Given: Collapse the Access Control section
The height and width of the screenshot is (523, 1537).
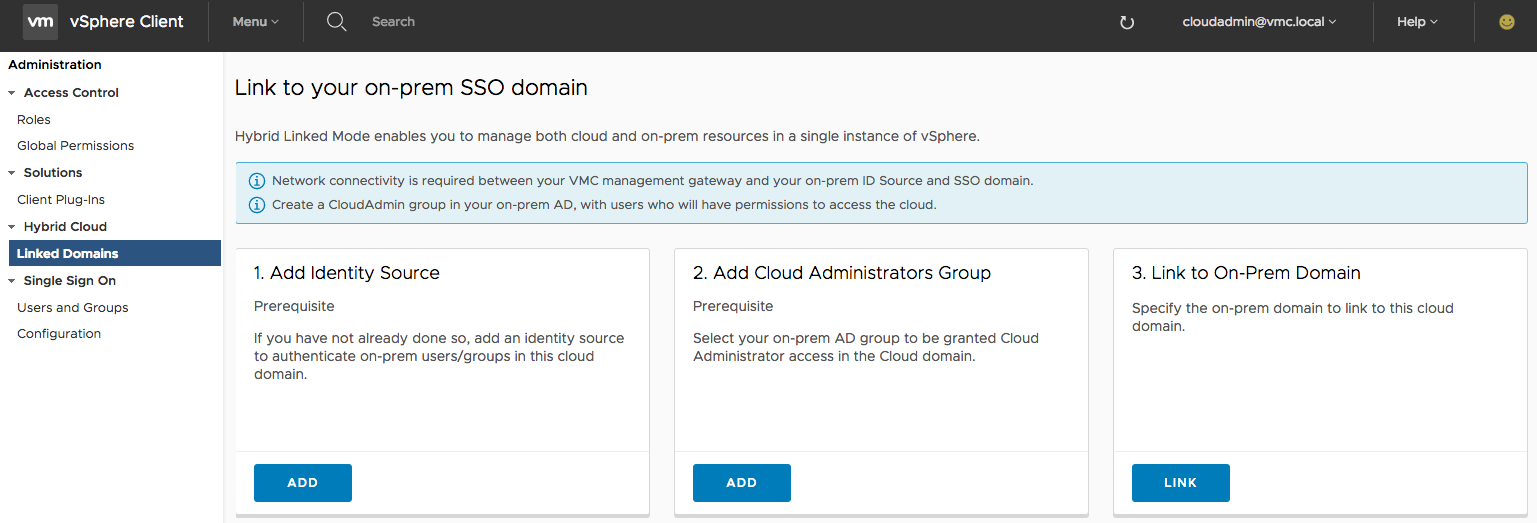Looking at the screenshot, I should (x=12, y=93).
